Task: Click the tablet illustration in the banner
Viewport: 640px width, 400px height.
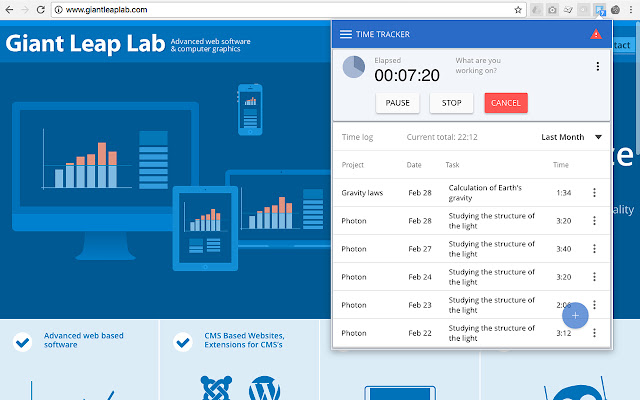Action: coord(205,229)
